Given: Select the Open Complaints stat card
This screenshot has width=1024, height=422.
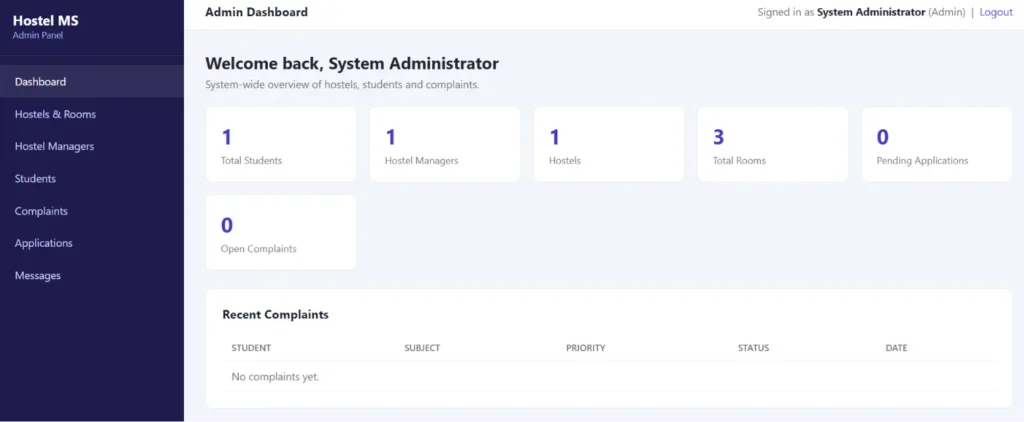Looking at the screenshot, I should (281, 233).
